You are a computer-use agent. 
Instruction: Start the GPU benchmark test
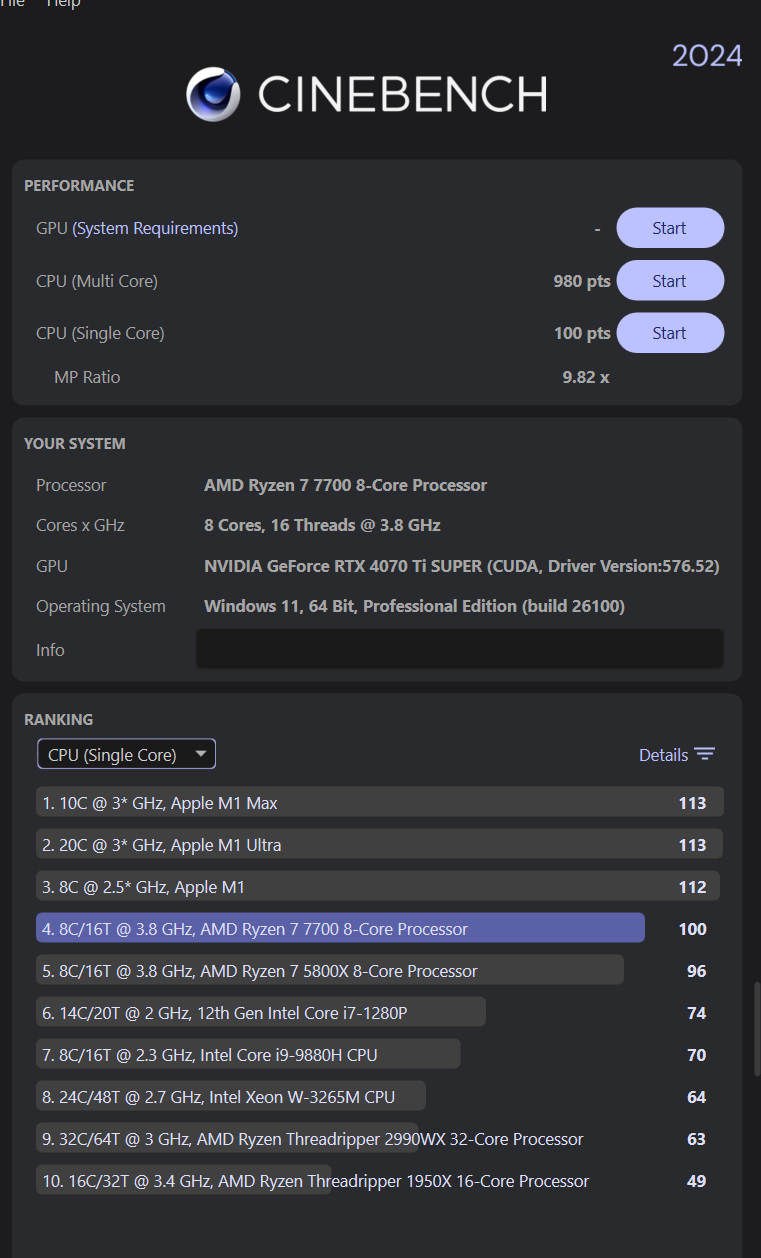(x=670, y=228)
